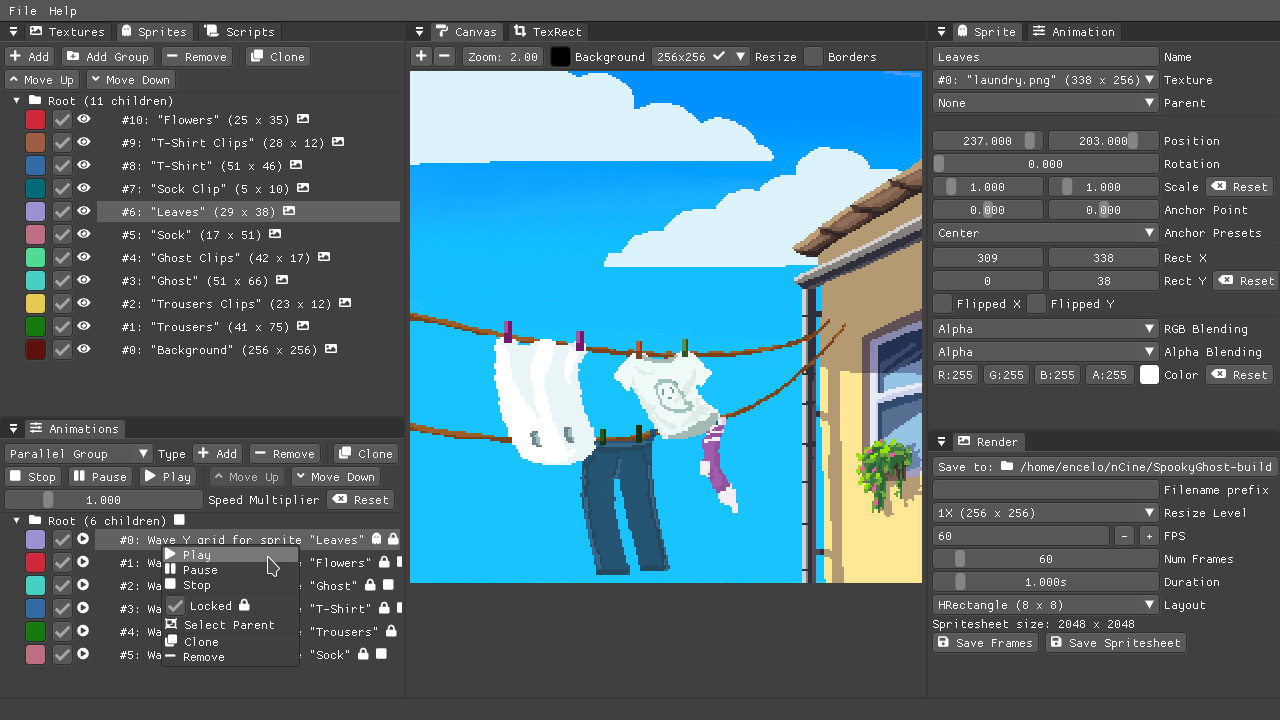Click the image icon after "Background" (256 x 256)
Screen dimensions: 1280x720
coord(331,350)
